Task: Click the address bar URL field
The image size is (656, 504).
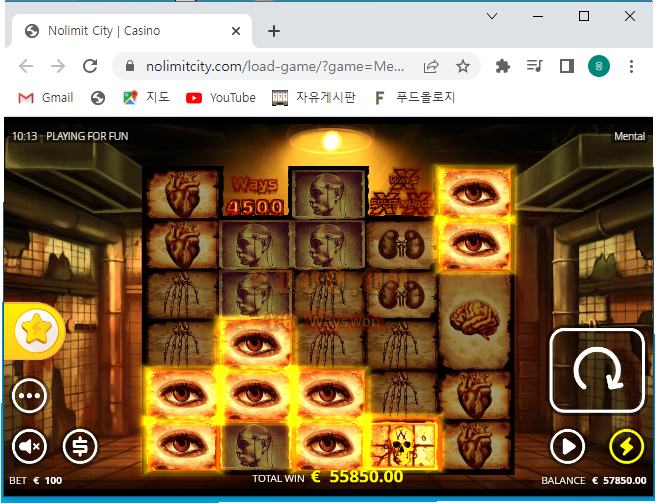Action: pyautogui.click(x=274, y=66)
